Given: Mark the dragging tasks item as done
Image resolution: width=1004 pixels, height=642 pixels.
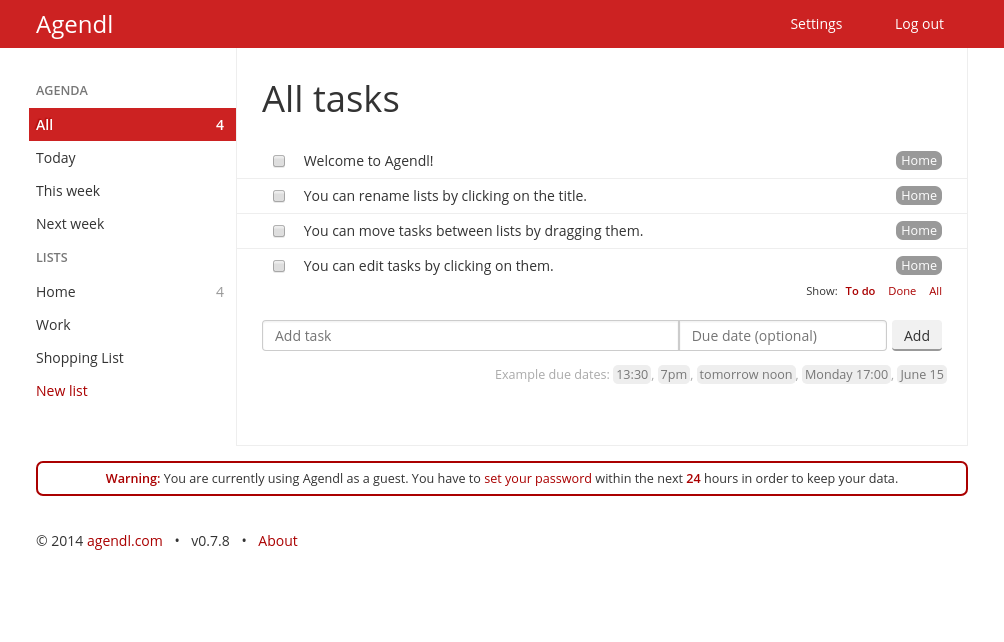Looking at the screenshot, I should coord(279,231).
